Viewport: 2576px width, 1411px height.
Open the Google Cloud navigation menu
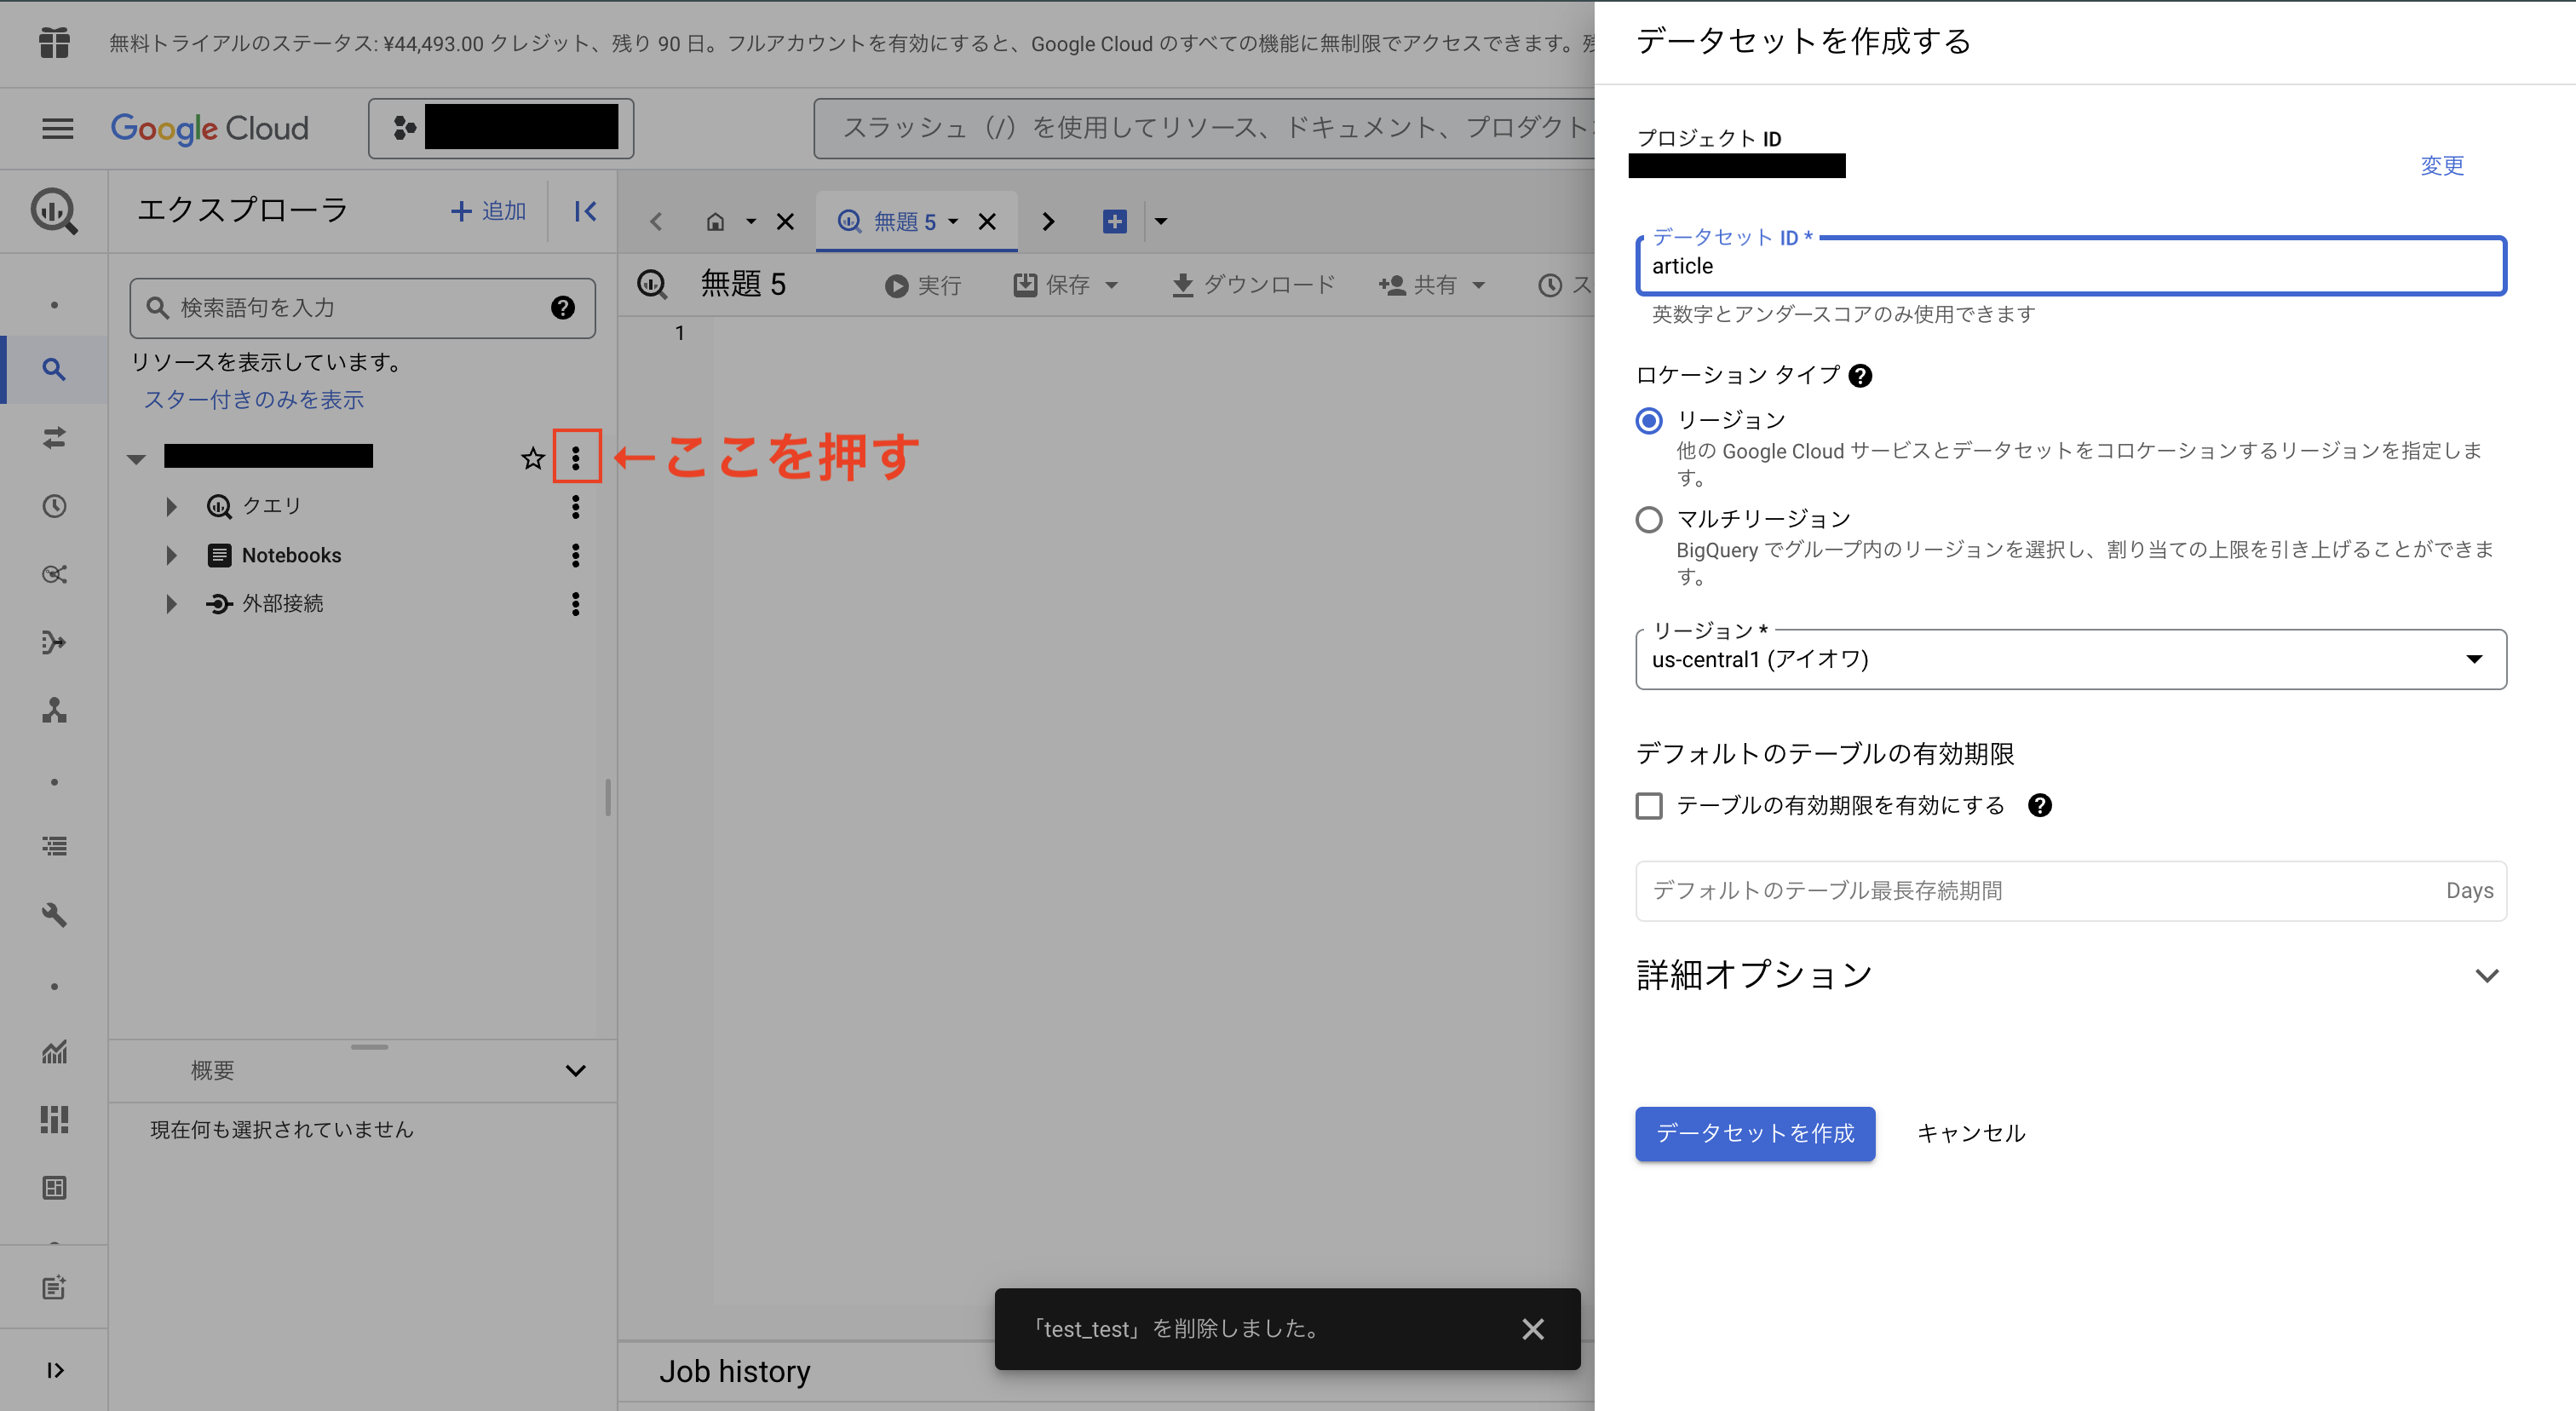pos(57,128)
